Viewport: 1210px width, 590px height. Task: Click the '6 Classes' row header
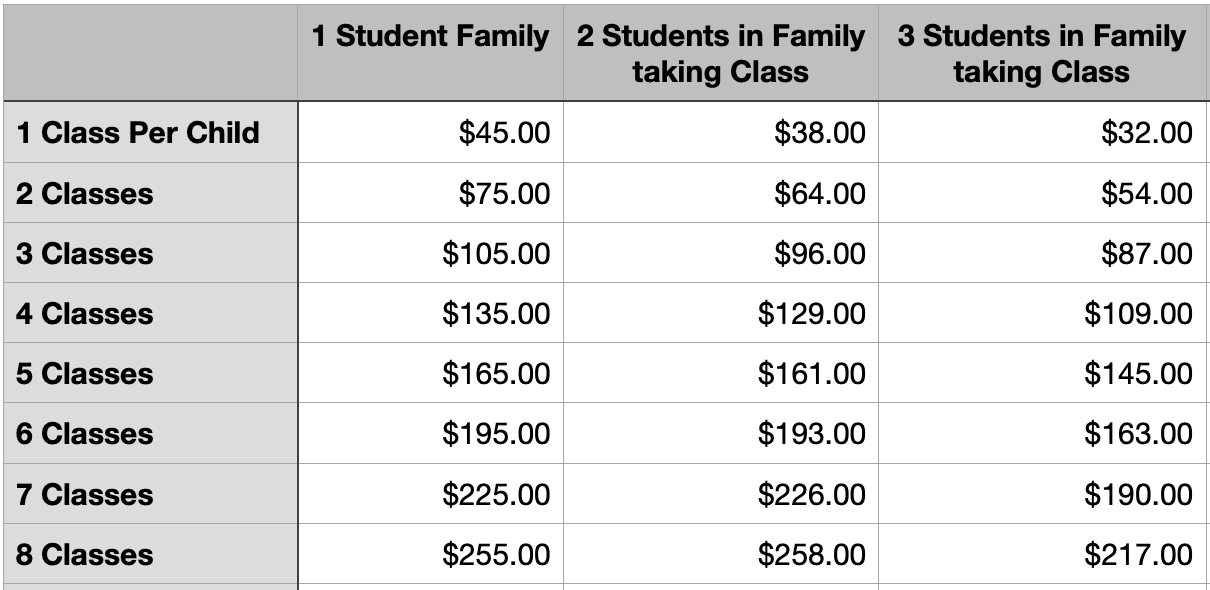point(151,433)
